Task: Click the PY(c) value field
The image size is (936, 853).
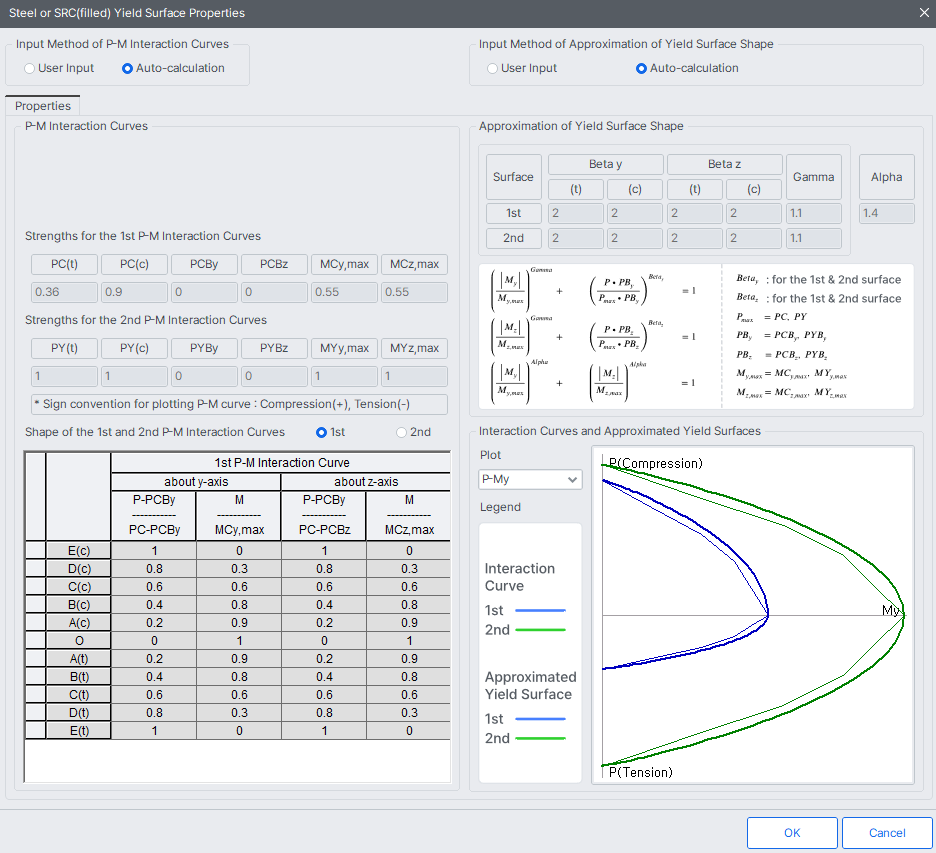Action: click(134, 376)
